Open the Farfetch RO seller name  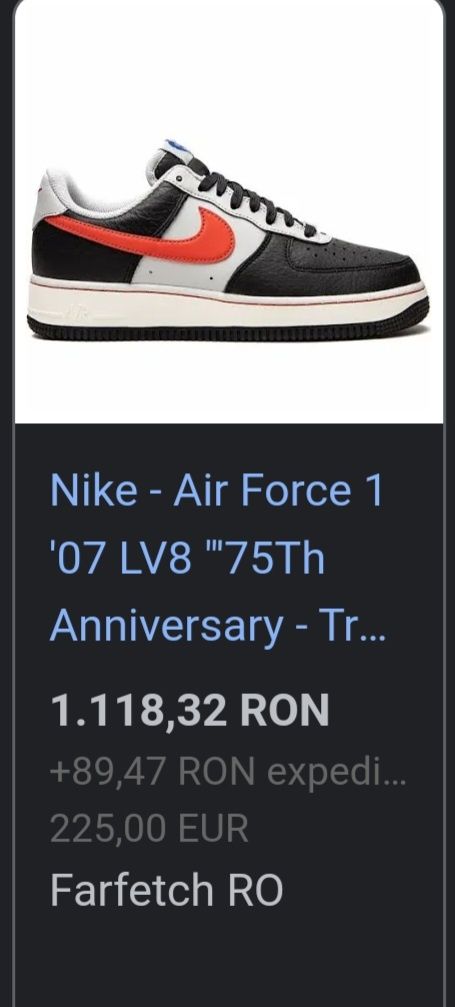click(166, 890)
